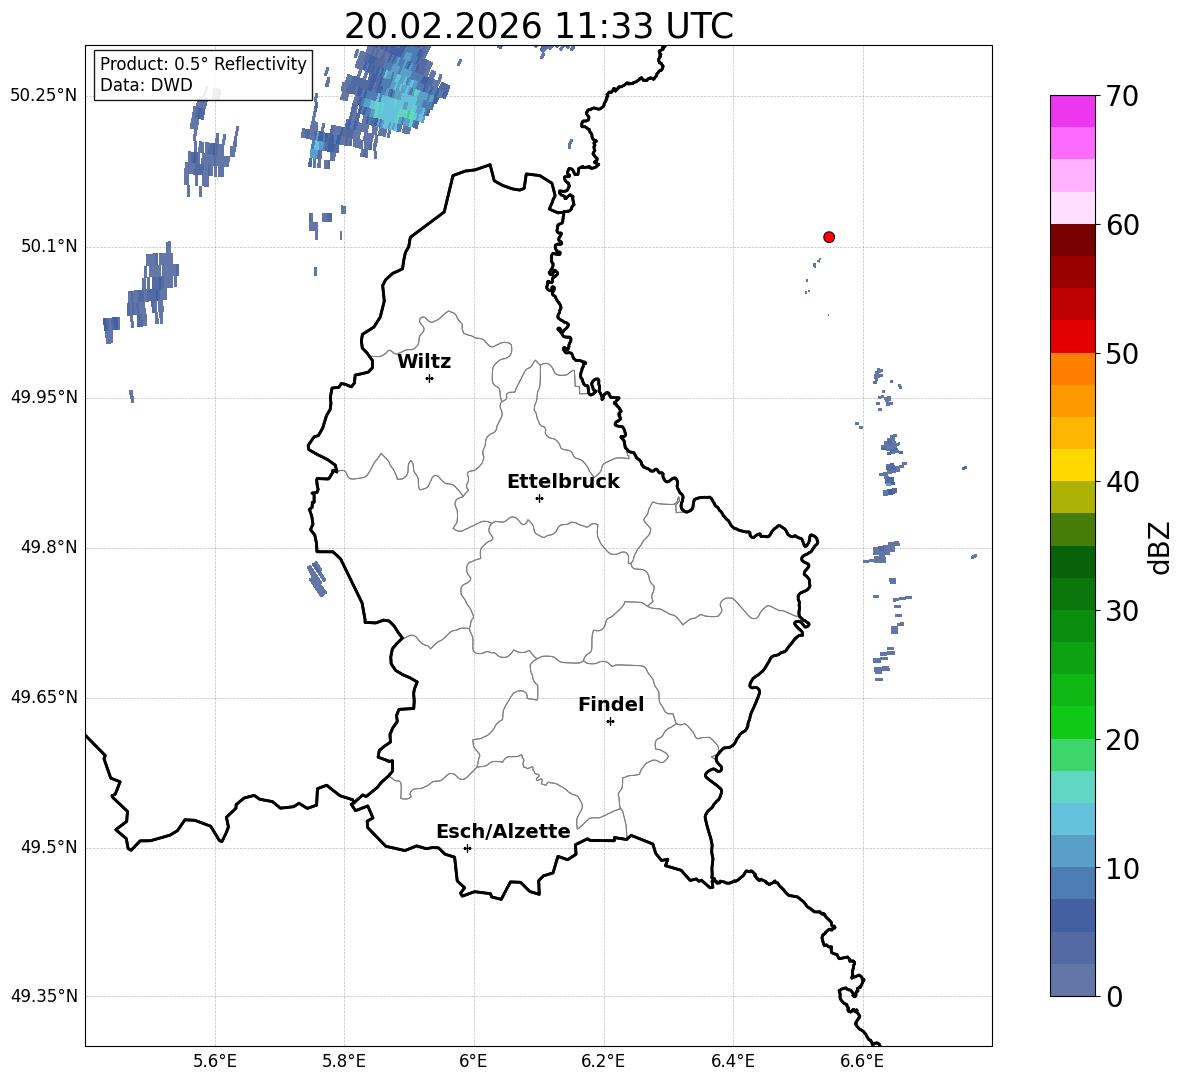The width and height of the screenshot is (1184, 1081).
Task: Click the 40 value on the colorbar
Action: (x=1121, y=482)
